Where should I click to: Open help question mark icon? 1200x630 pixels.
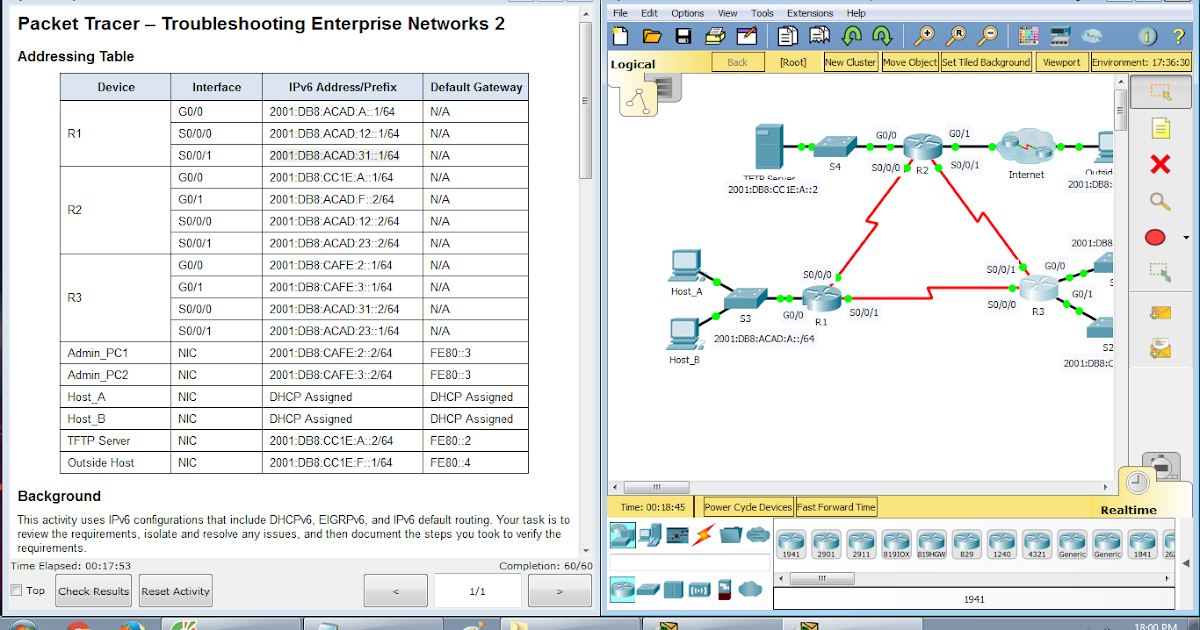coord(1180,37)
